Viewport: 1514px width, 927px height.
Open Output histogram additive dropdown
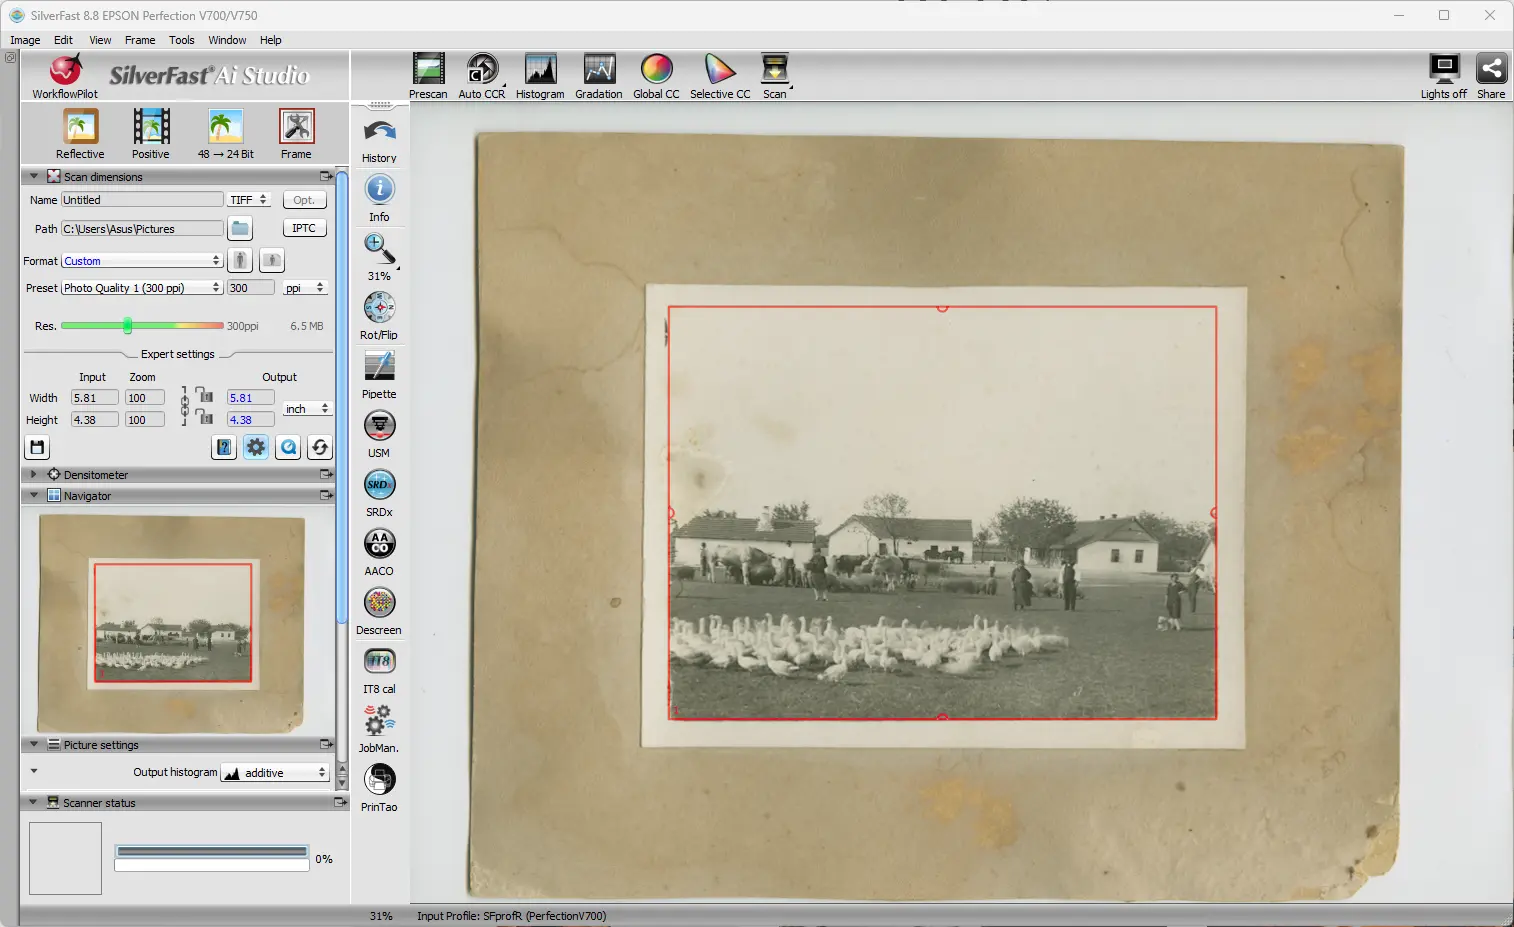tap(275, 773)
